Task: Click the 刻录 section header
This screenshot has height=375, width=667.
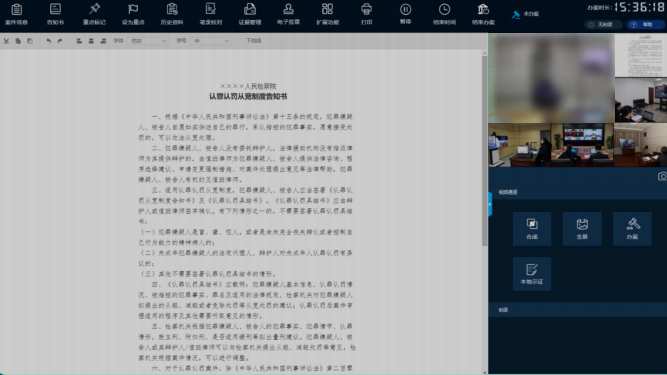Action: 578,310
